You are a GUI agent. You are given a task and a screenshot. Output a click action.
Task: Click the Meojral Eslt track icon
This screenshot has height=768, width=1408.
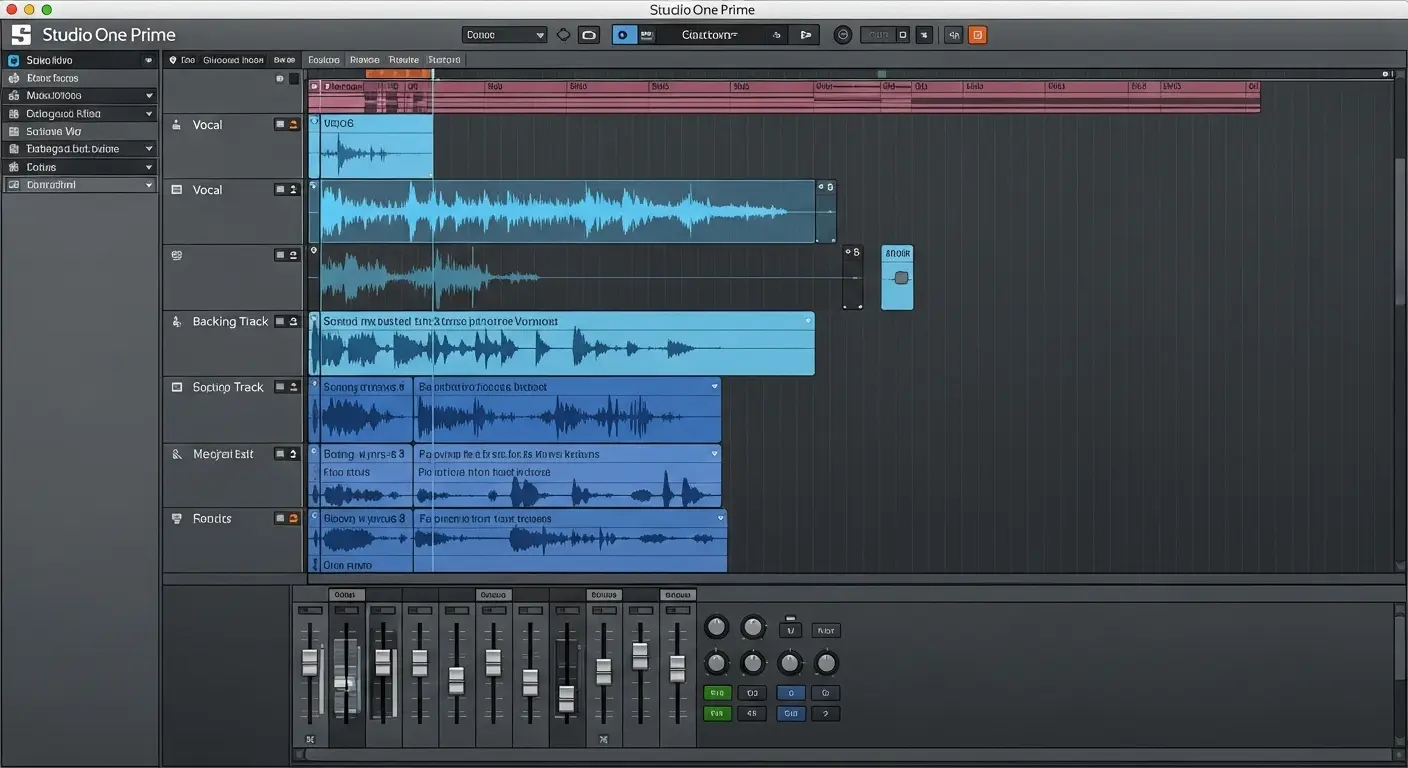(177, 454)
